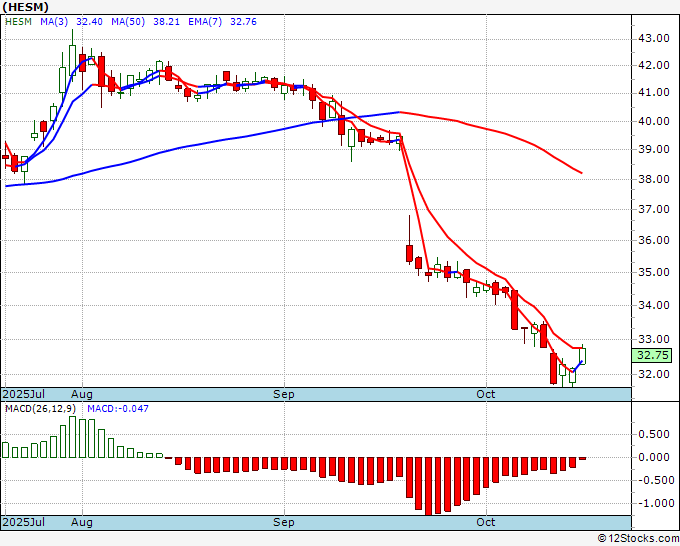Viewport: 680px width, 546px height.
Task: Open the 12Stocks.com copyright link
Action: click(x=638, y=539)
